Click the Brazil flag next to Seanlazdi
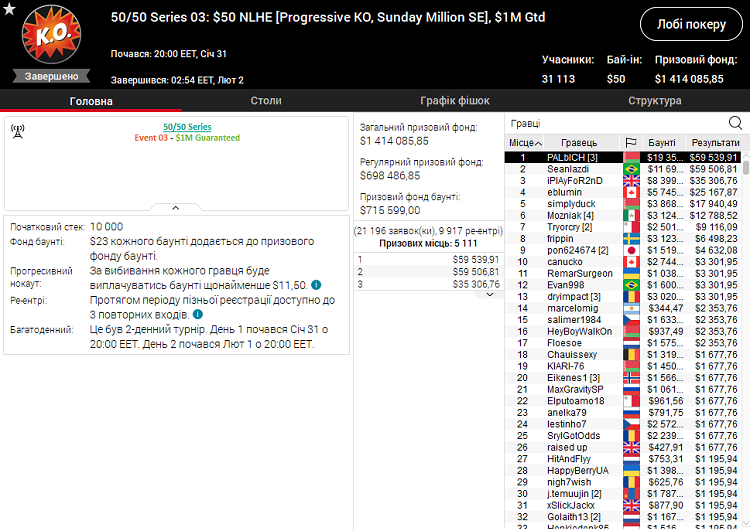The width and height of the screenshot is (750, 531). [631, 170]
